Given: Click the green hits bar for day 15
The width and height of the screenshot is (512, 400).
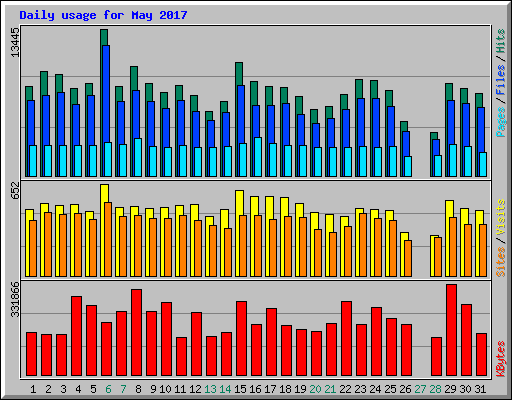Looking at the screenshot, I should 239,73.
